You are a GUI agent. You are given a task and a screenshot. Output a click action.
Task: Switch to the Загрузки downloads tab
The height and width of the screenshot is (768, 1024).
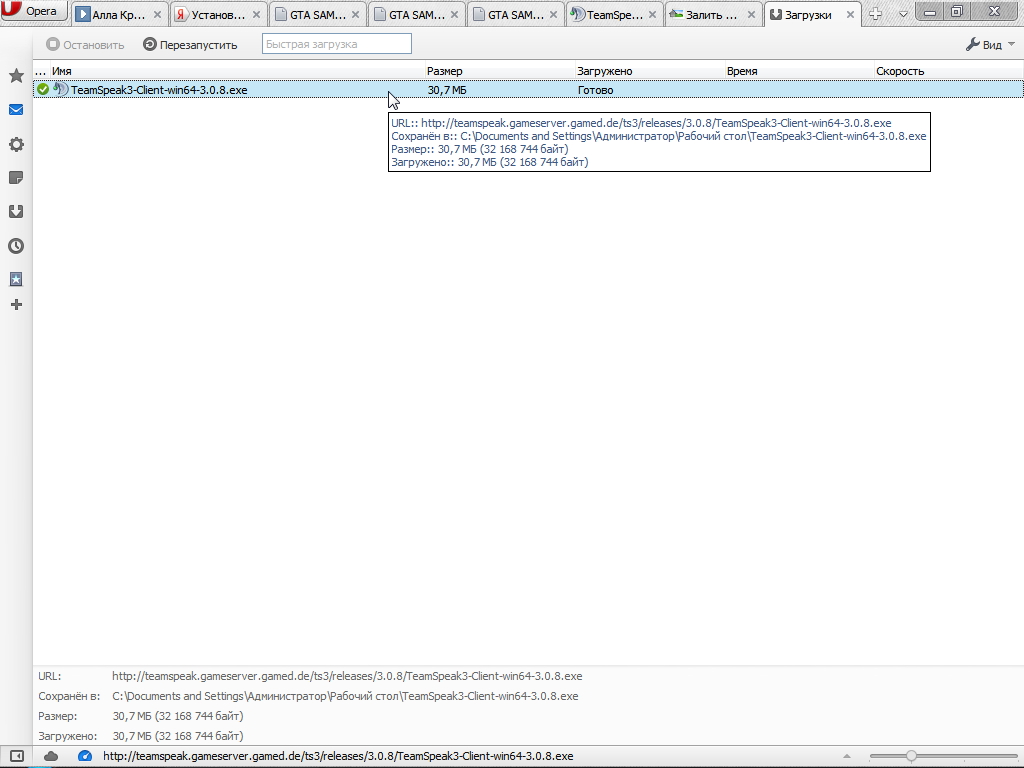click(812, 14)
